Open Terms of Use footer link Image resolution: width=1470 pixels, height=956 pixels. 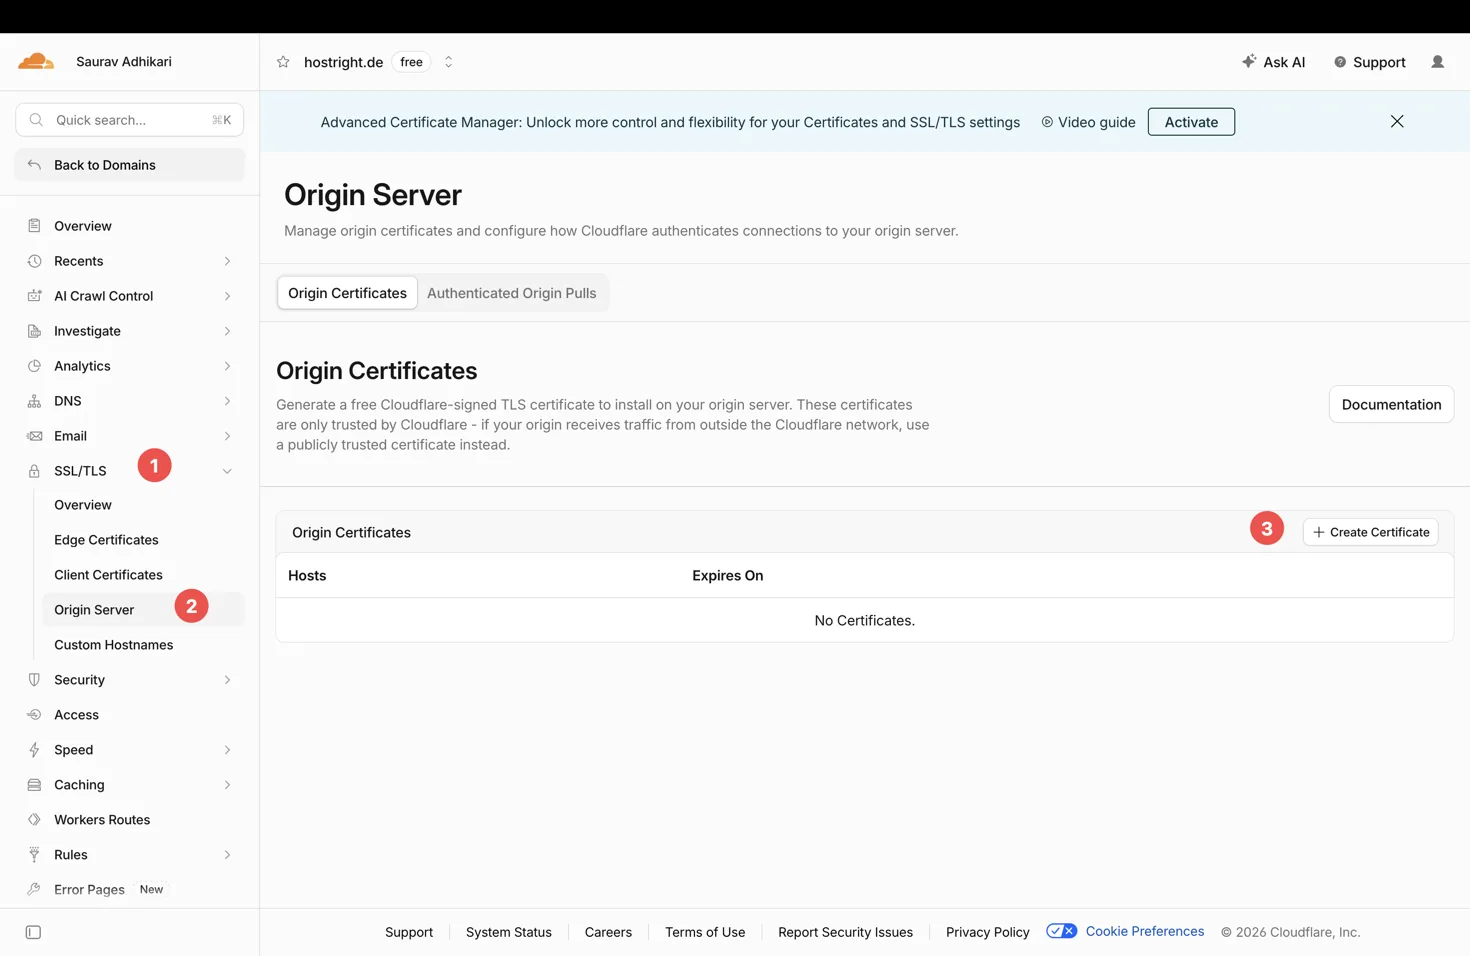[x=705, y=932]
